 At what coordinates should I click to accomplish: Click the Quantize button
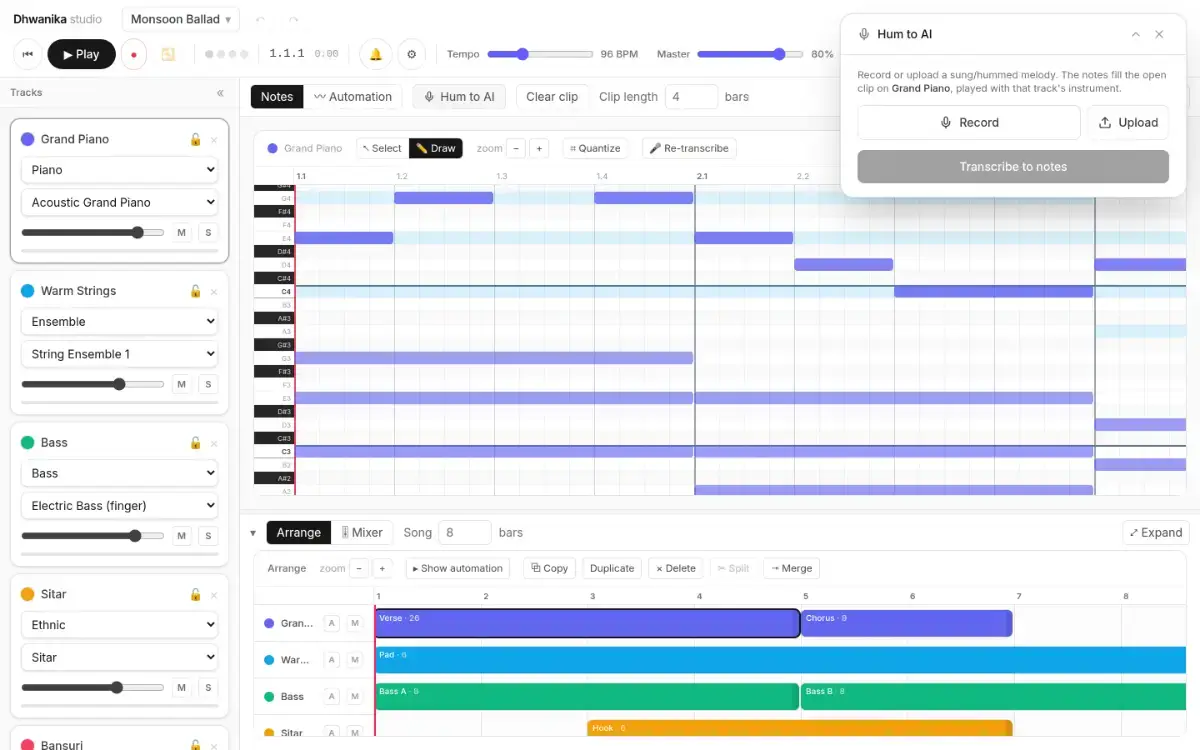coord(595,148)
